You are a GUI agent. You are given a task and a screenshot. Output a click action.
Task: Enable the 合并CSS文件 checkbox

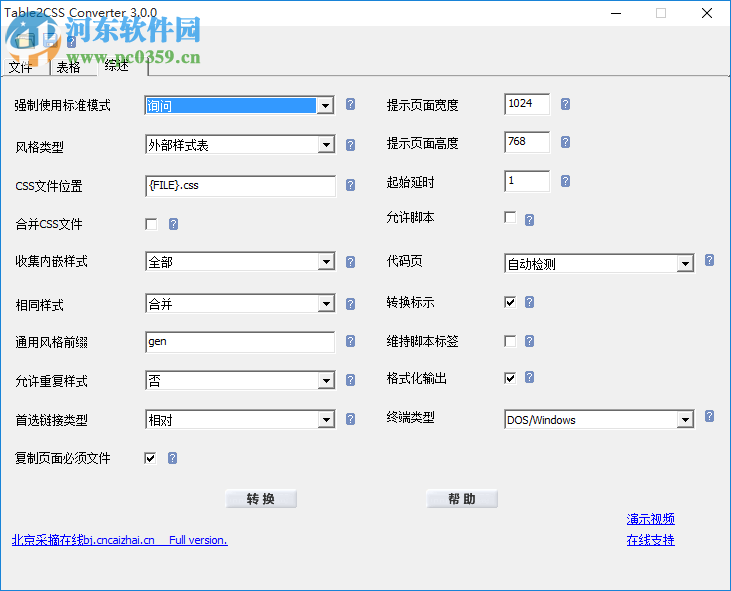(x=151, y=224)
